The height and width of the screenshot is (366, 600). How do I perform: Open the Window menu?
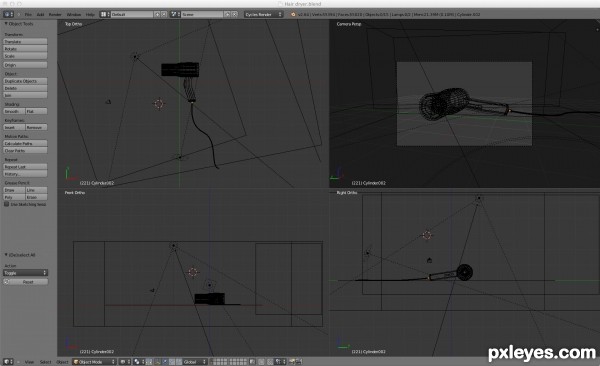[74, 15]
